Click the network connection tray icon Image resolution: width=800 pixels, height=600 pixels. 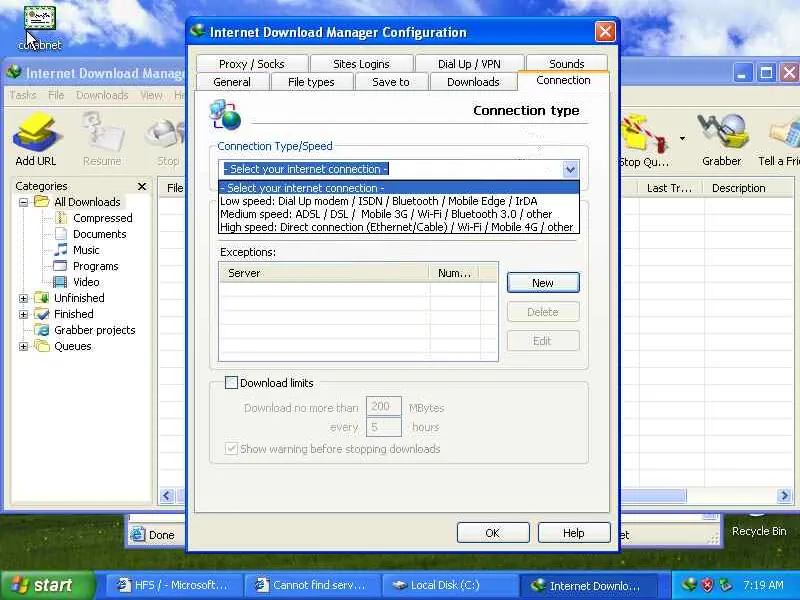pyautogui.click(x=725, y=585)
